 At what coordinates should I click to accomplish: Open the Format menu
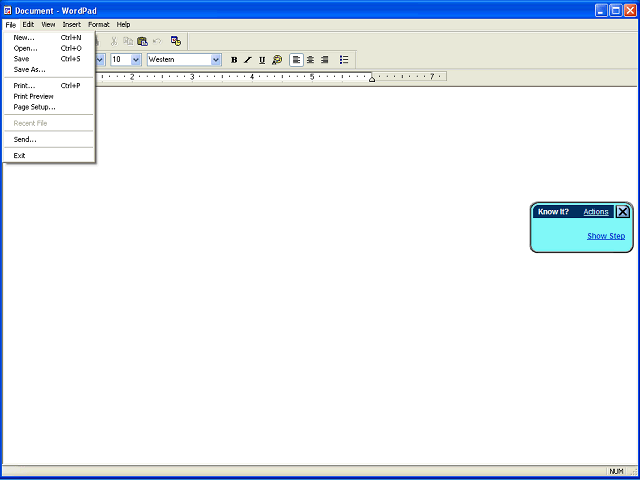click(x=99, y=24)
